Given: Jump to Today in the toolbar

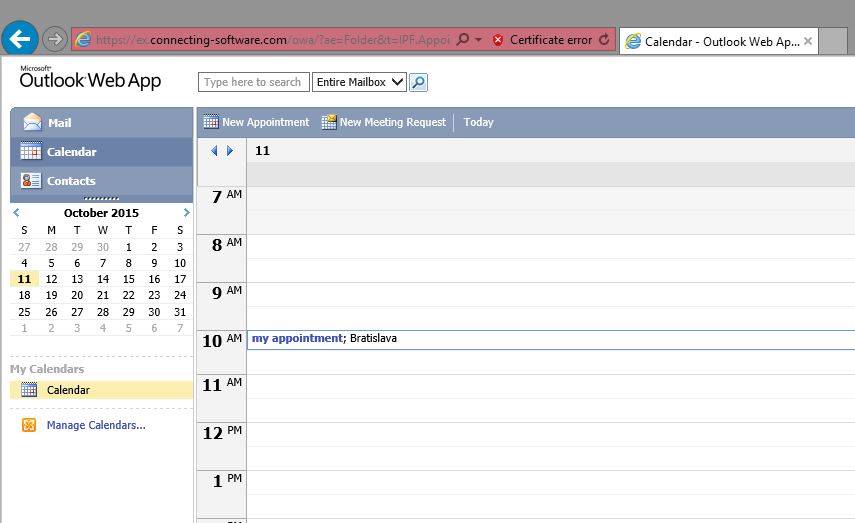Looking at the screenshot, I should 478,122.
